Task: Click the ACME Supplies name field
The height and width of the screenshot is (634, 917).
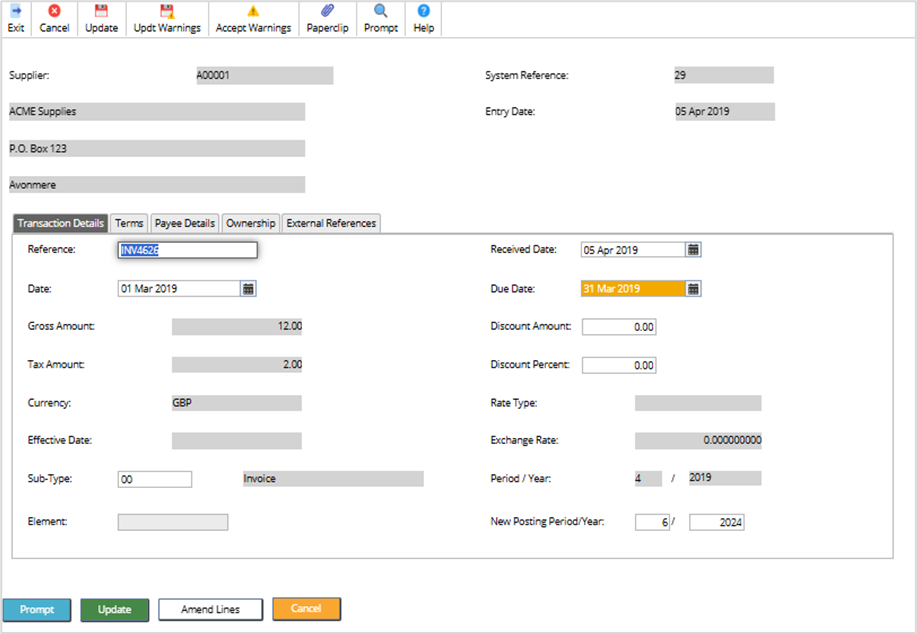Action: point(157,112)
